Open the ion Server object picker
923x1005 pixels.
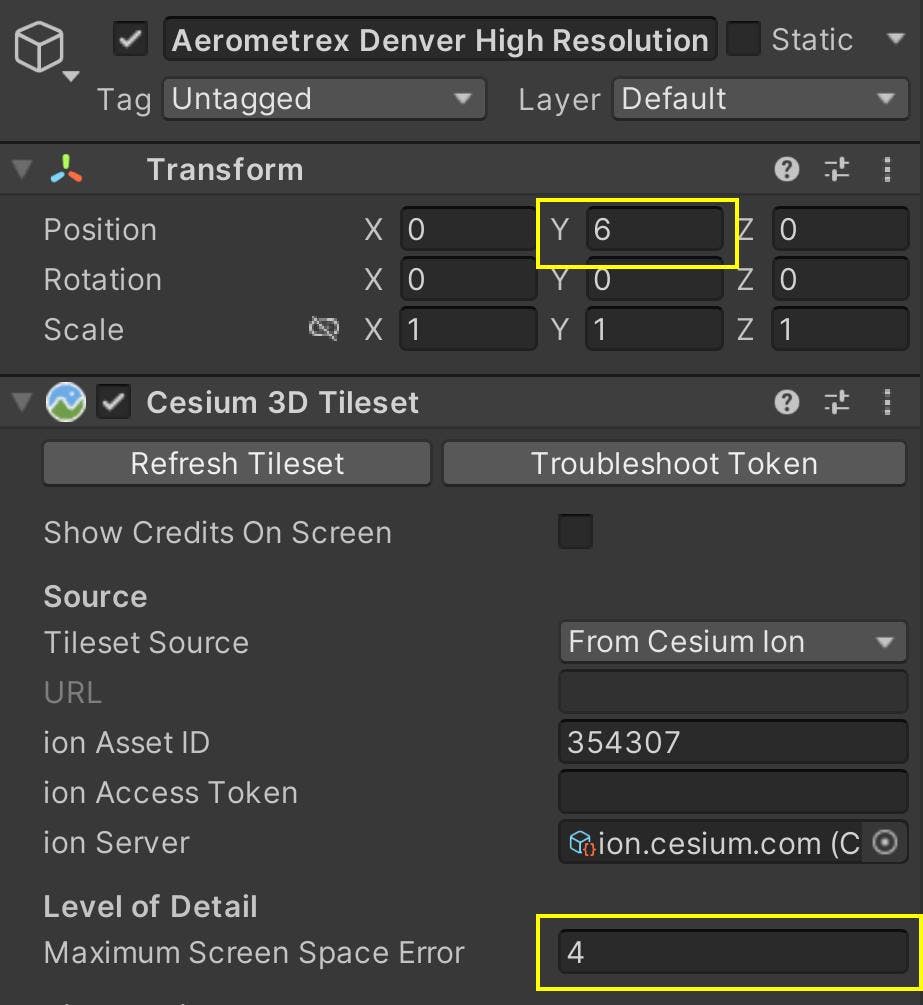coord(884,842)
